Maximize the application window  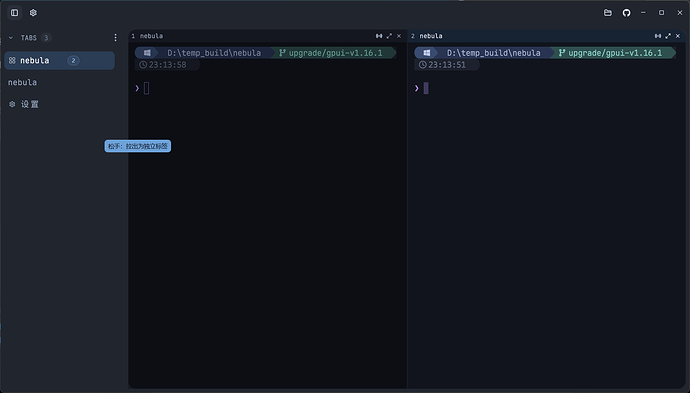[x=661, y=13]
